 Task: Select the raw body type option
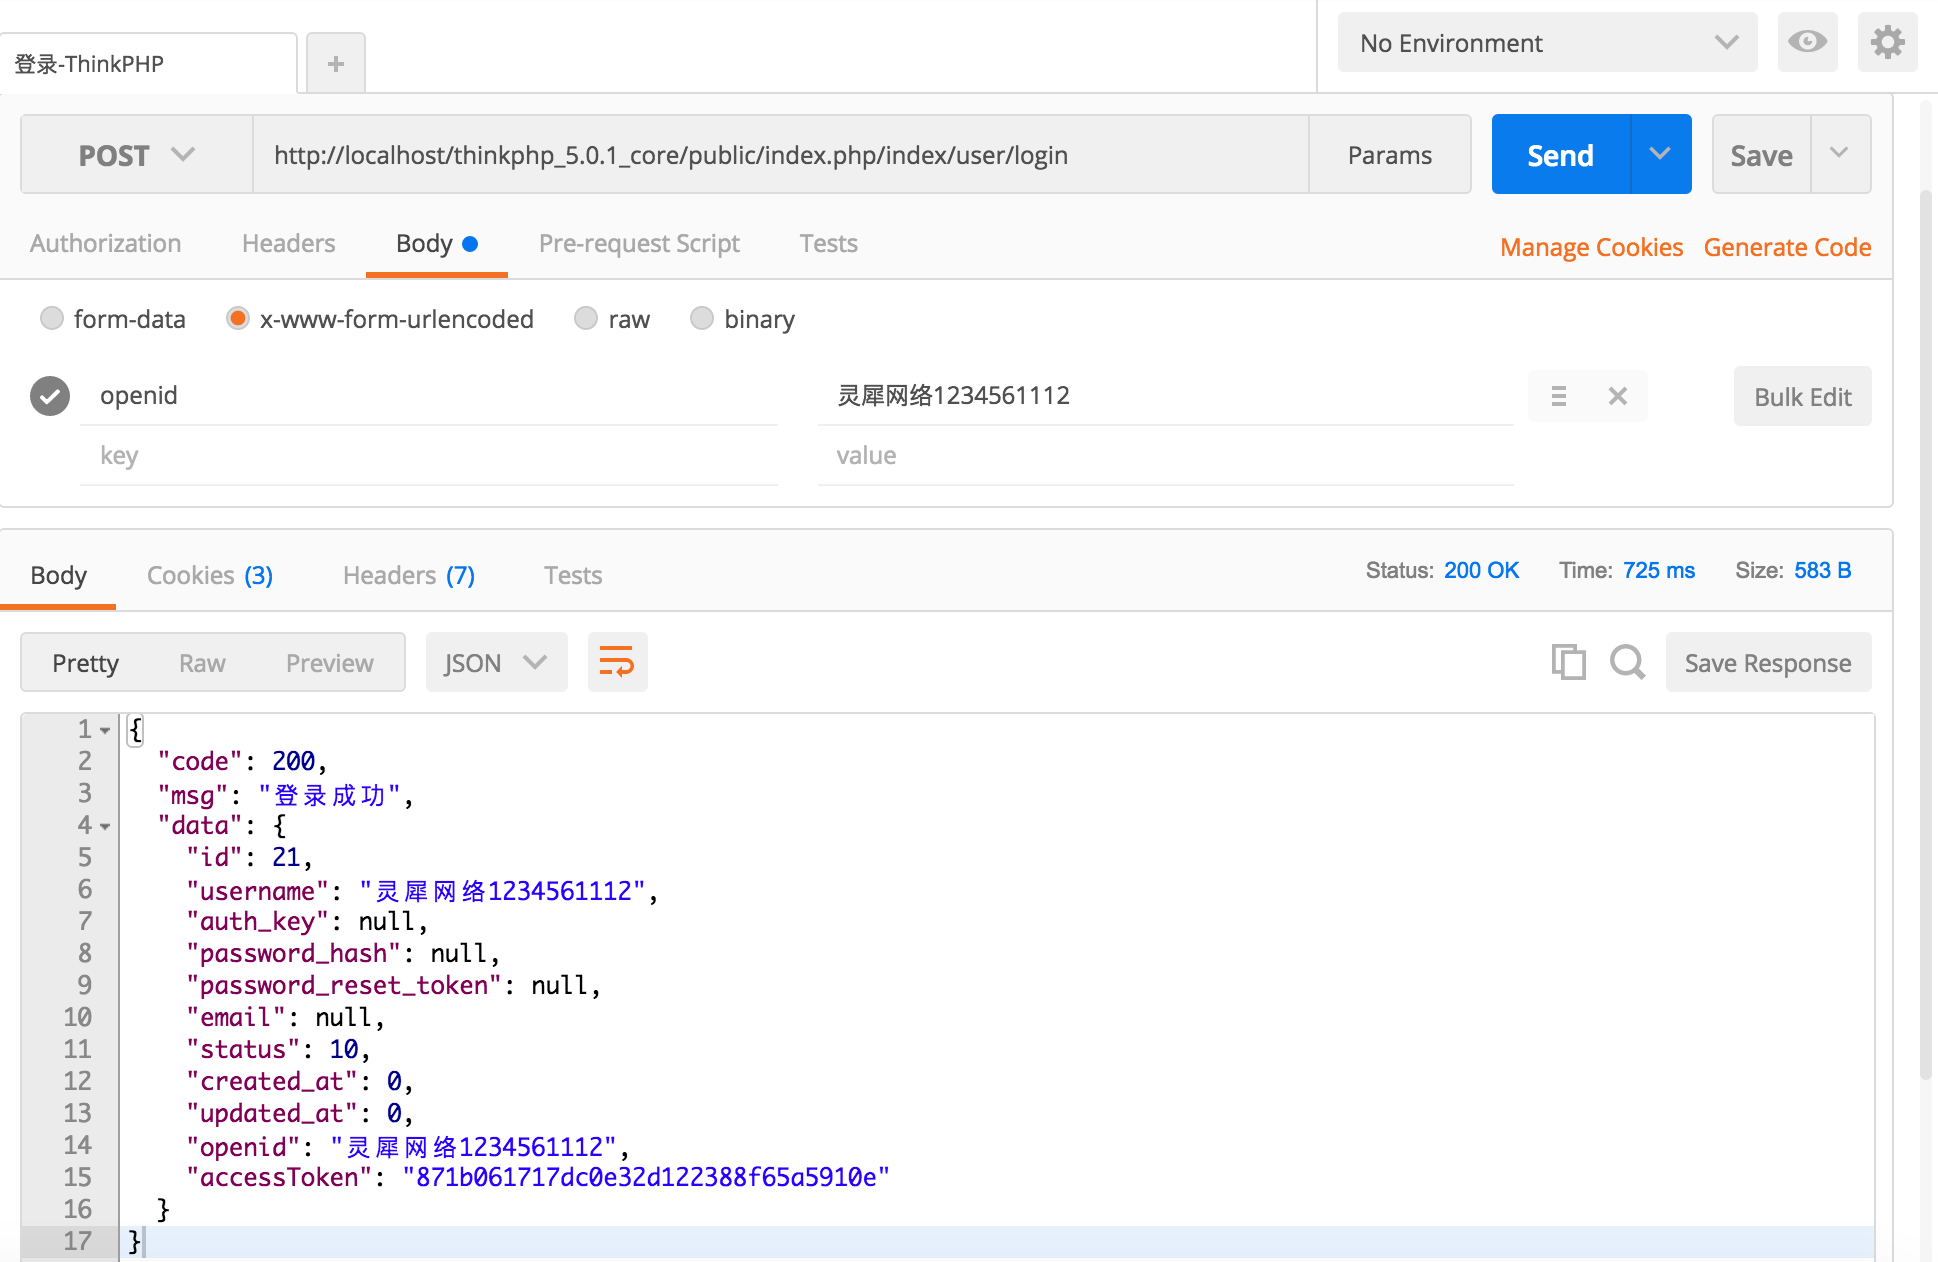pos(586,319)
